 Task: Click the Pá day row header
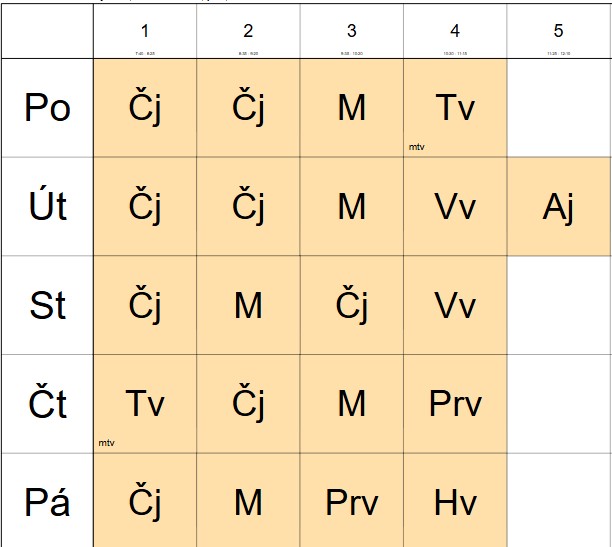[47, 502]
